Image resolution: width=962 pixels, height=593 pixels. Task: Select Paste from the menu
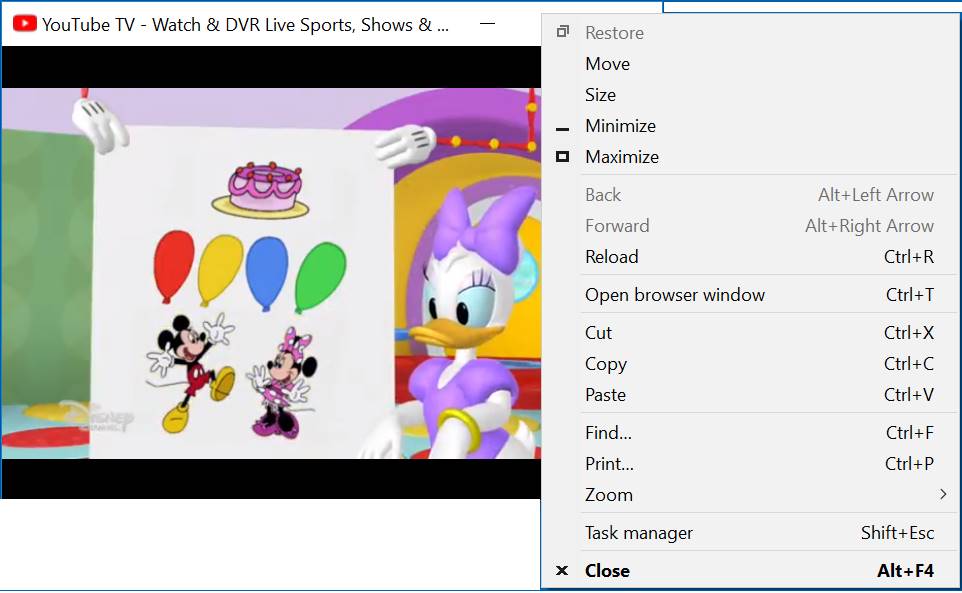751,394
